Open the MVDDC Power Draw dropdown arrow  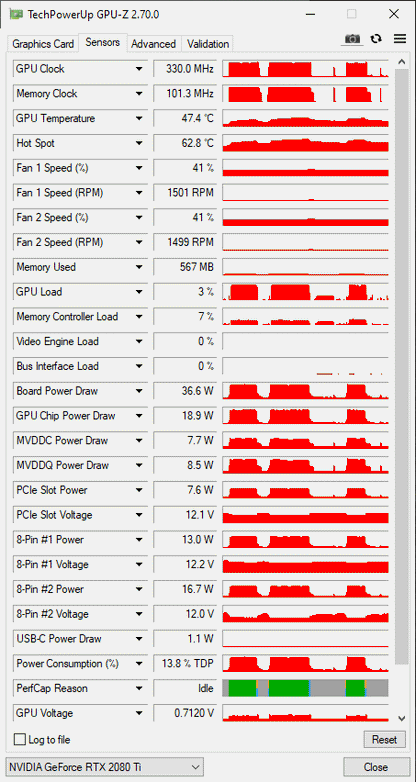pos(139,440)
